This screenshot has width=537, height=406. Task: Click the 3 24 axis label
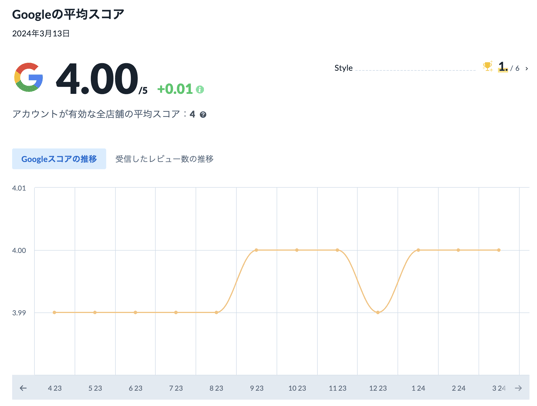pyautogui.click(x=499, y=388)
